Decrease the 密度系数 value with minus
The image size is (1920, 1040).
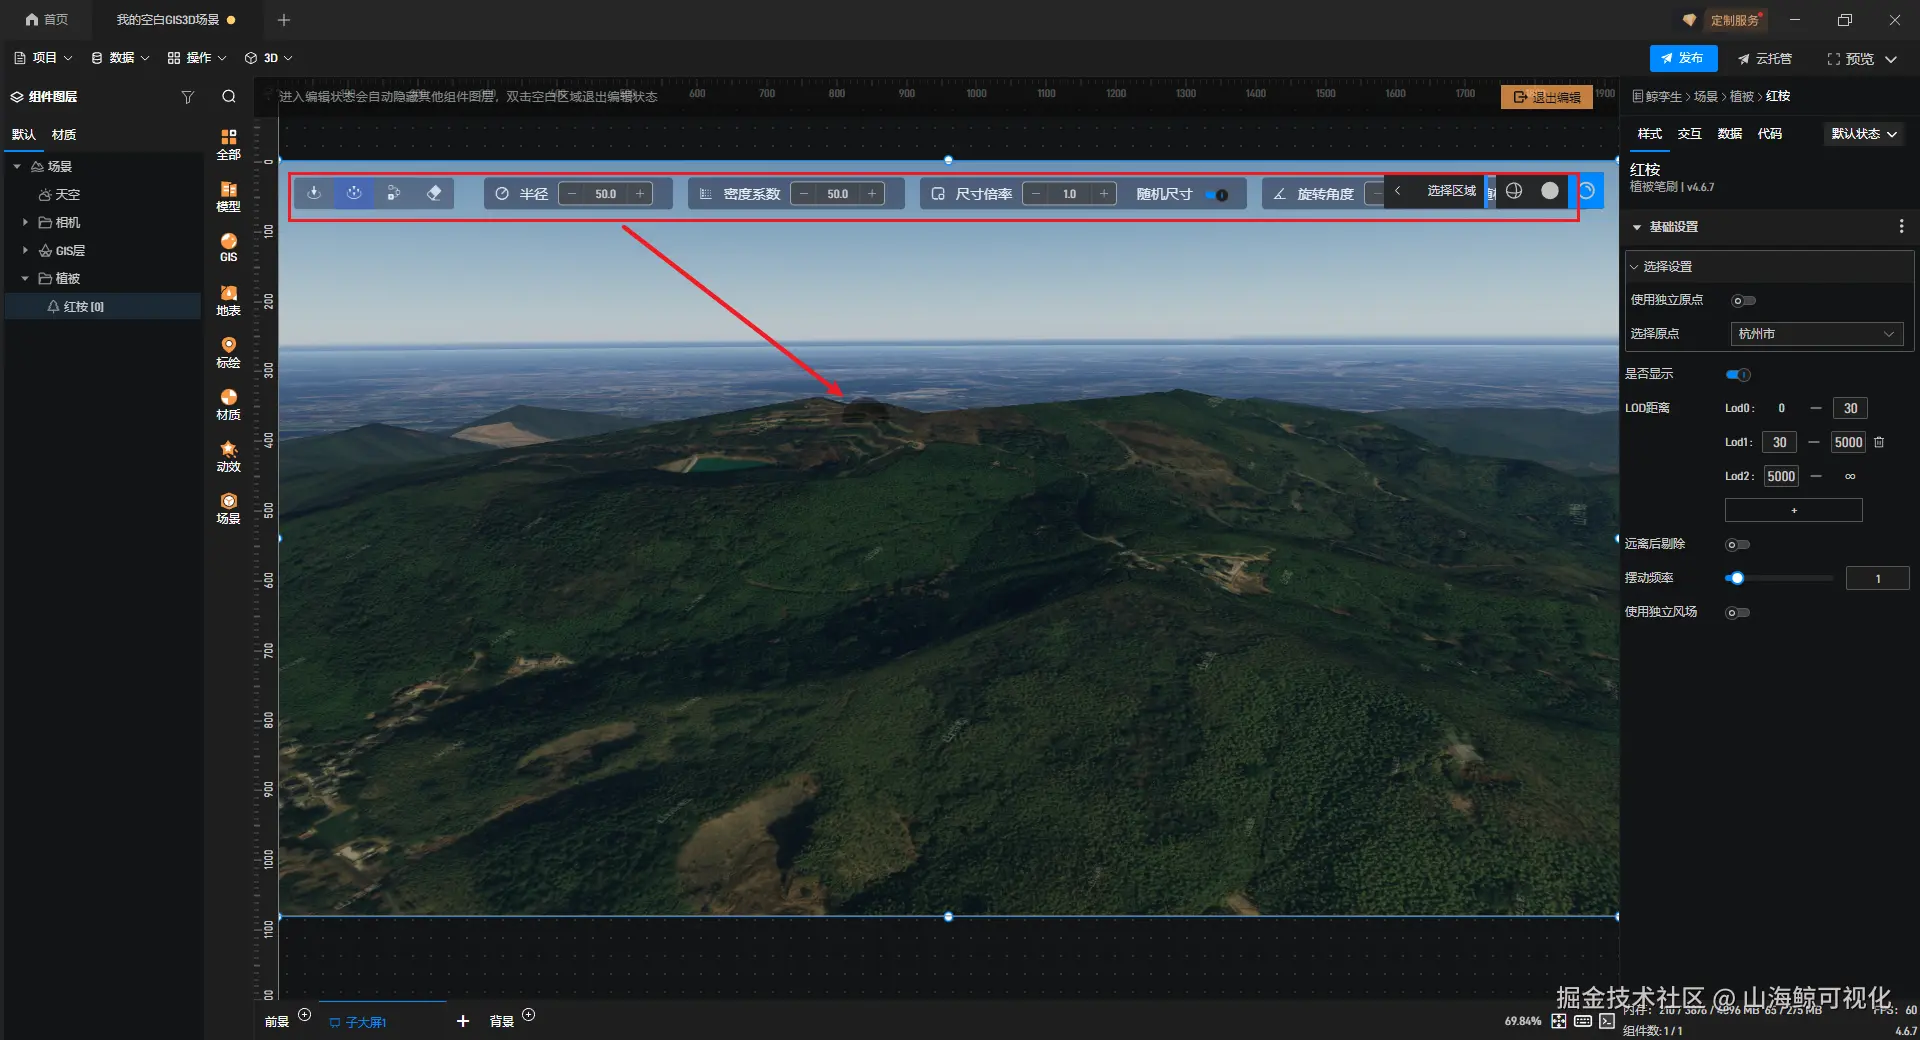[x=805, y=194]
